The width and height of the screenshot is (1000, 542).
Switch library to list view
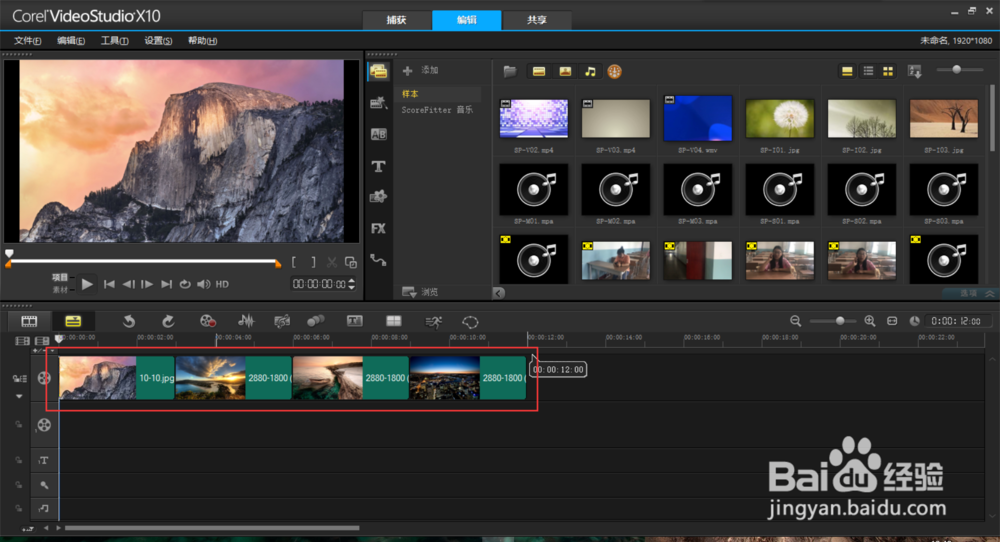[x=868, y=71]
